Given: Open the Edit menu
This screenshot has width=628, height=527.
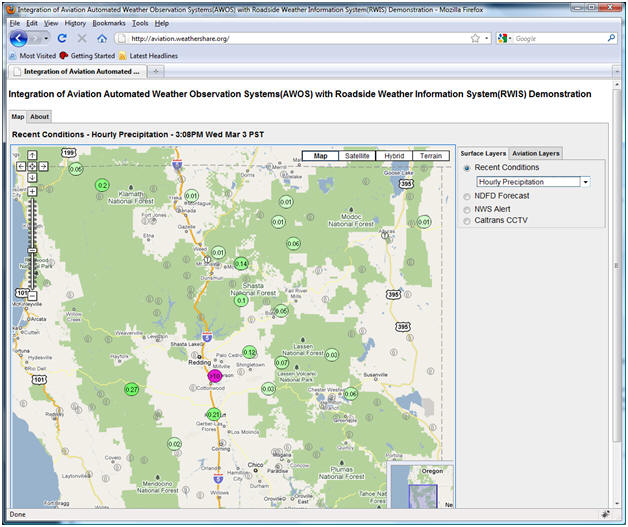Looking at the screenshot, I should (x=32, y=23).
